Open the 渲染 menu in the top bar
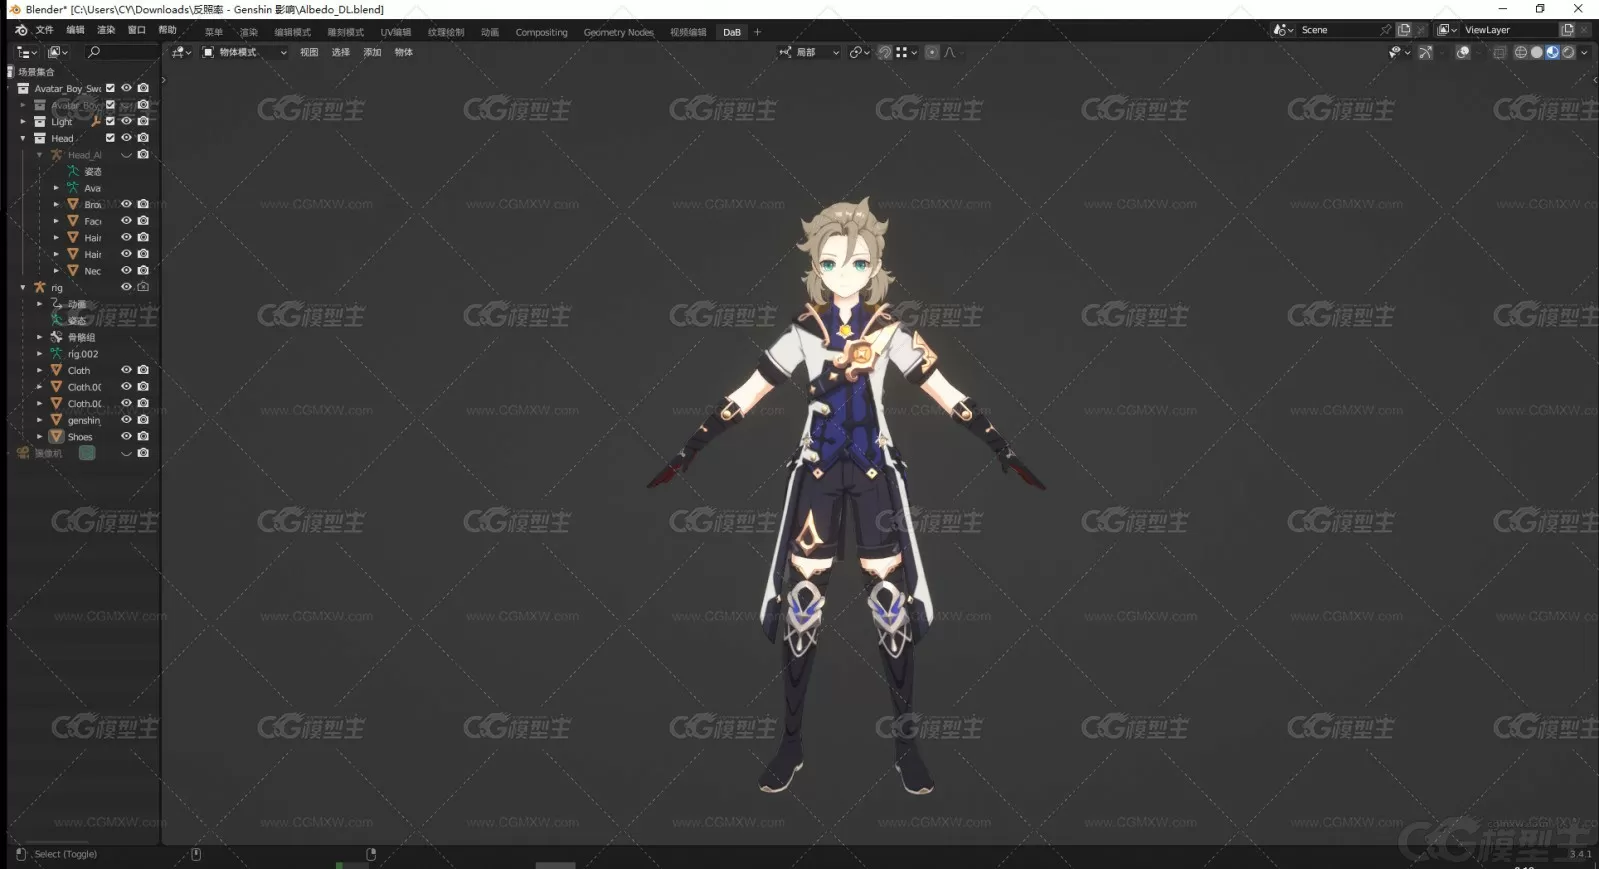Image resolution: width=1599 pixels, height=869 pixels. [x=106, y=30]
